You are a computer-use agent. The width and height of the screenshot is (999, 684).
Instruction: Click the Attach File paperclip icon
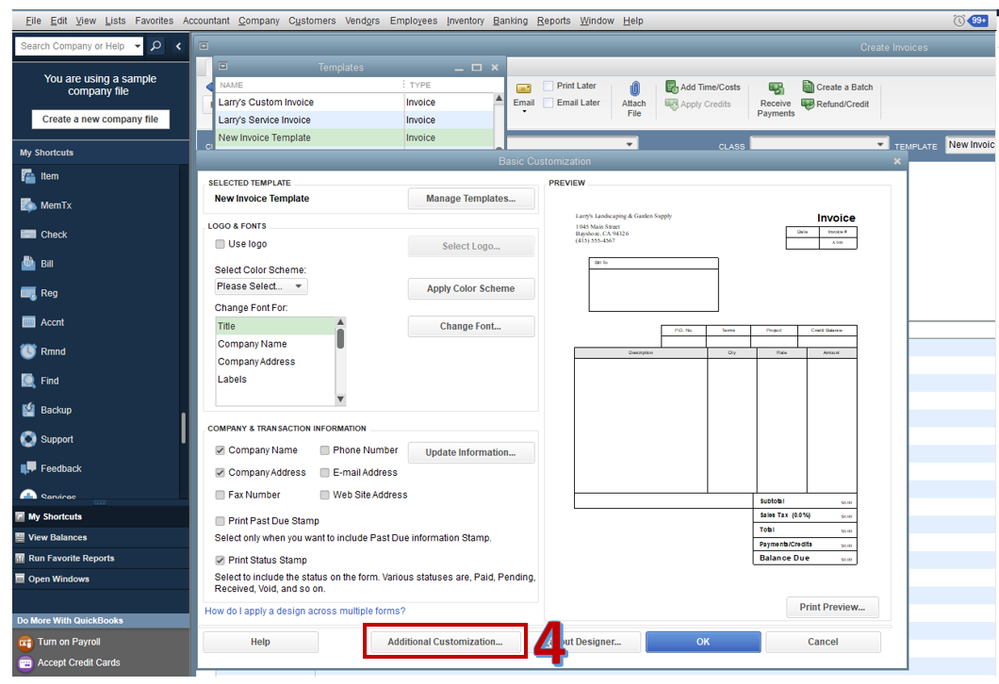coord(635,89)
